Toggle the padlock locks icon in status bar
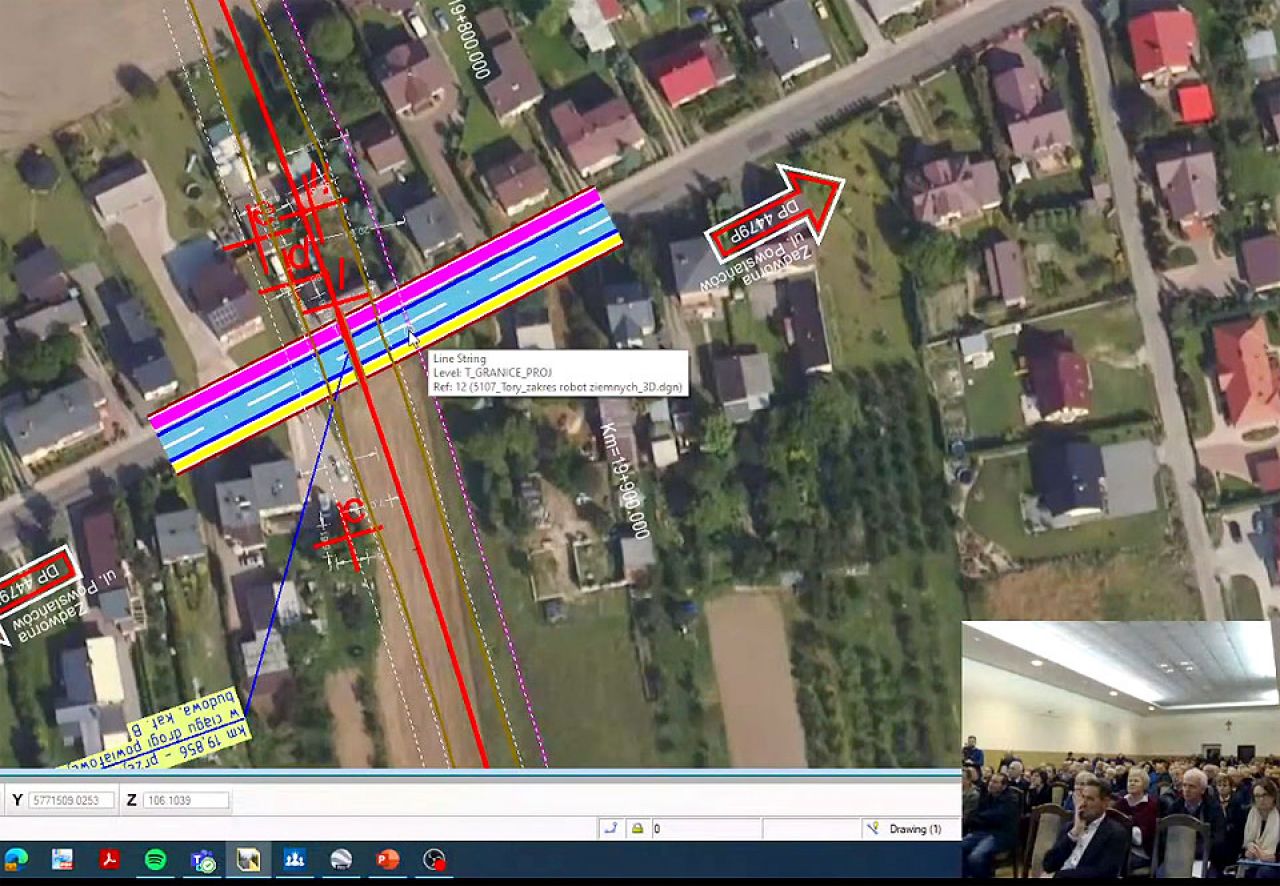Viewport: 1280px width, 886px height. (635, 829)
